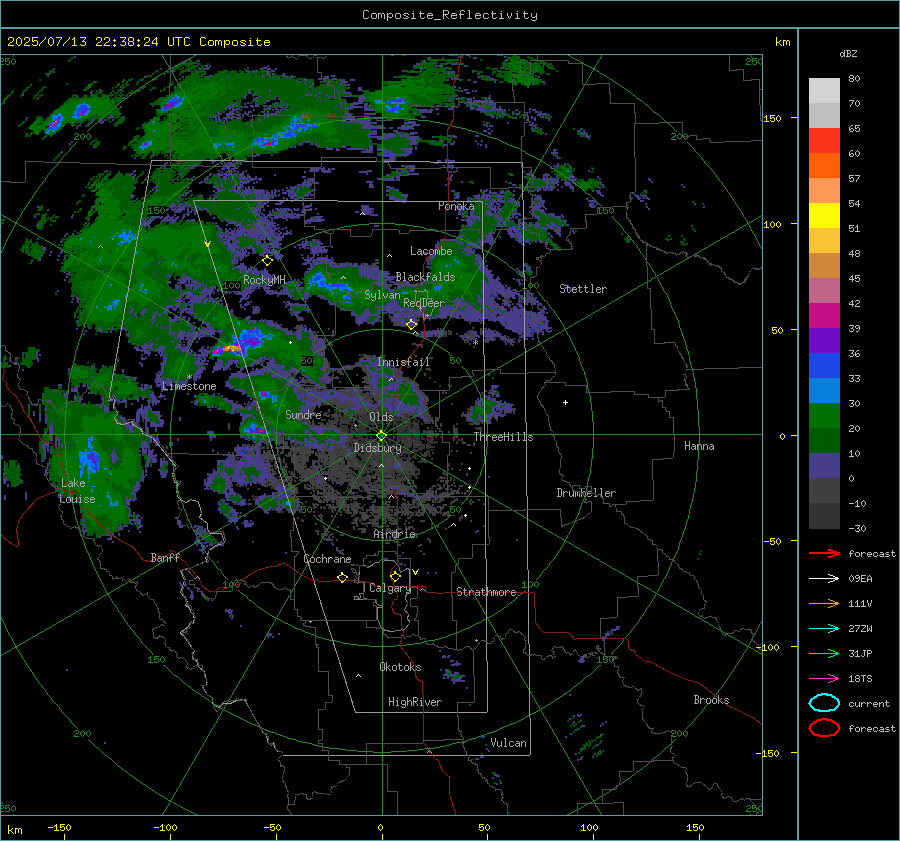Click the Okotoks town label
This screenshot has width=900, height=841.
click(x=400, y=667)
